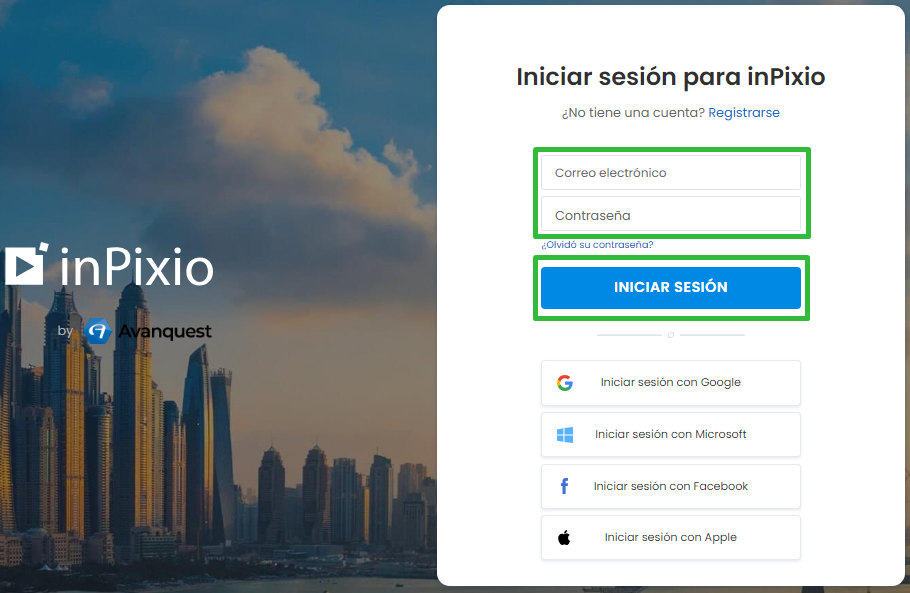This screenshot has width=910, height=593.
Task: Choose Iniciar sesión con Google text
Action: [670, 382]
